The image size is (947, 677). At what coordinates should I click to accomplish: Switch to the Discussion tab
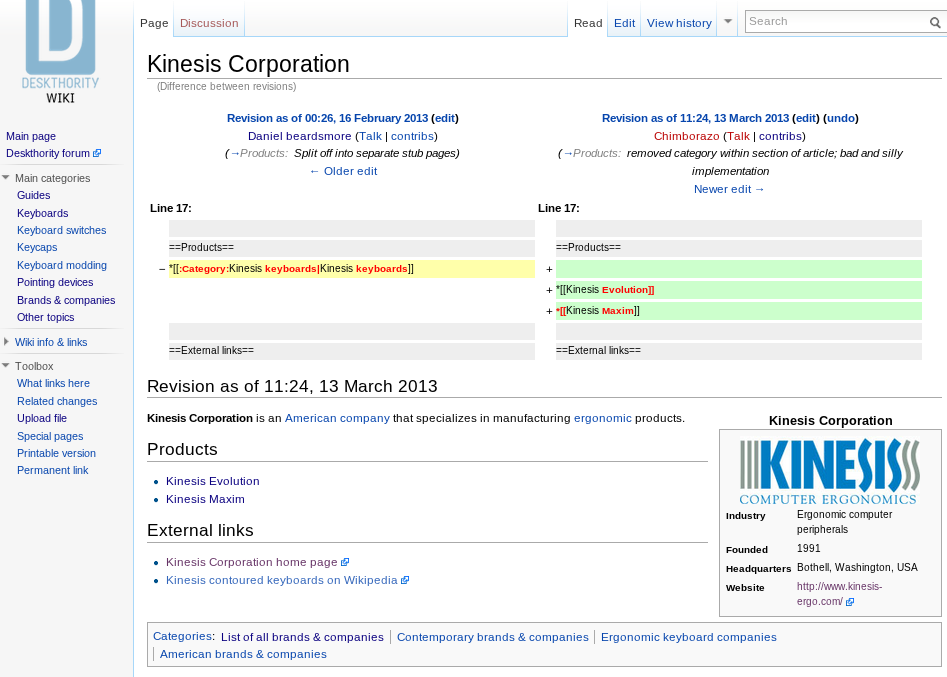pos(208,22)
